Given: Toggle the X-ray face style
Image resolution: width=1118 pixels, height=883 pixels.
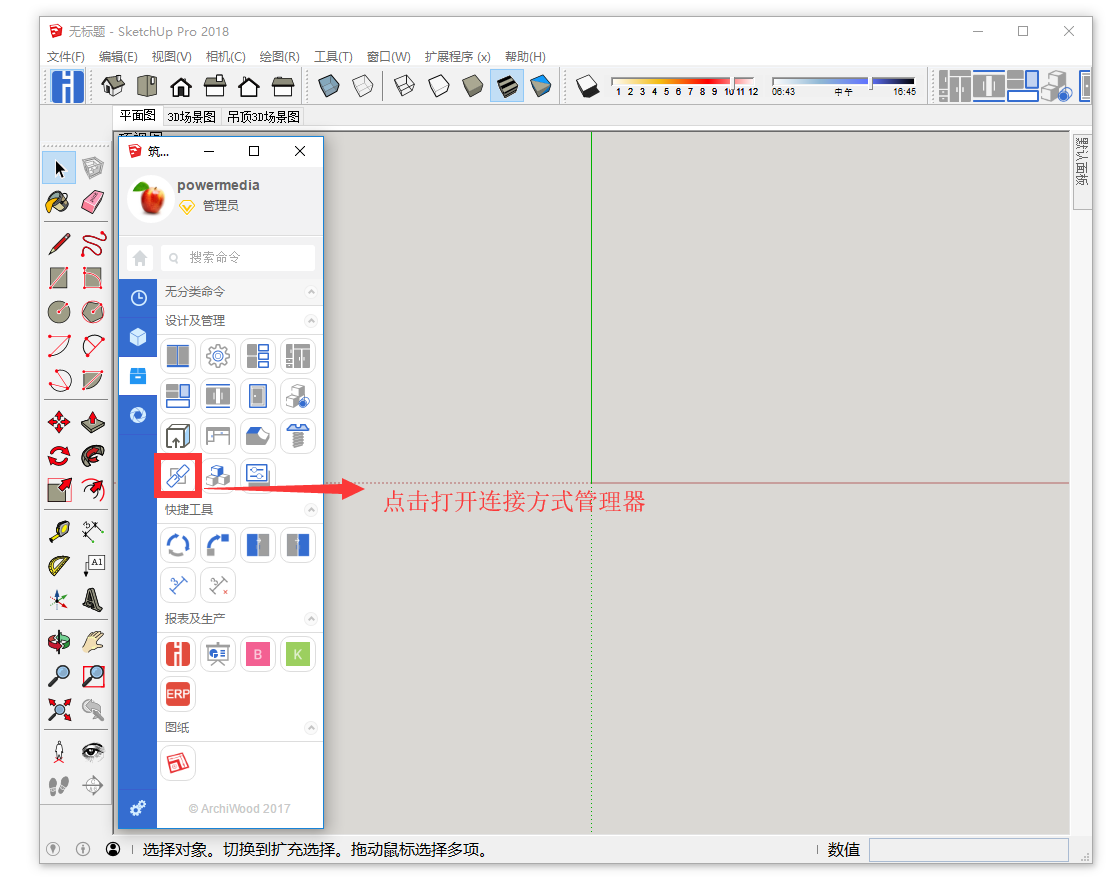Looking at the screenshot, I should pos(330,87).
